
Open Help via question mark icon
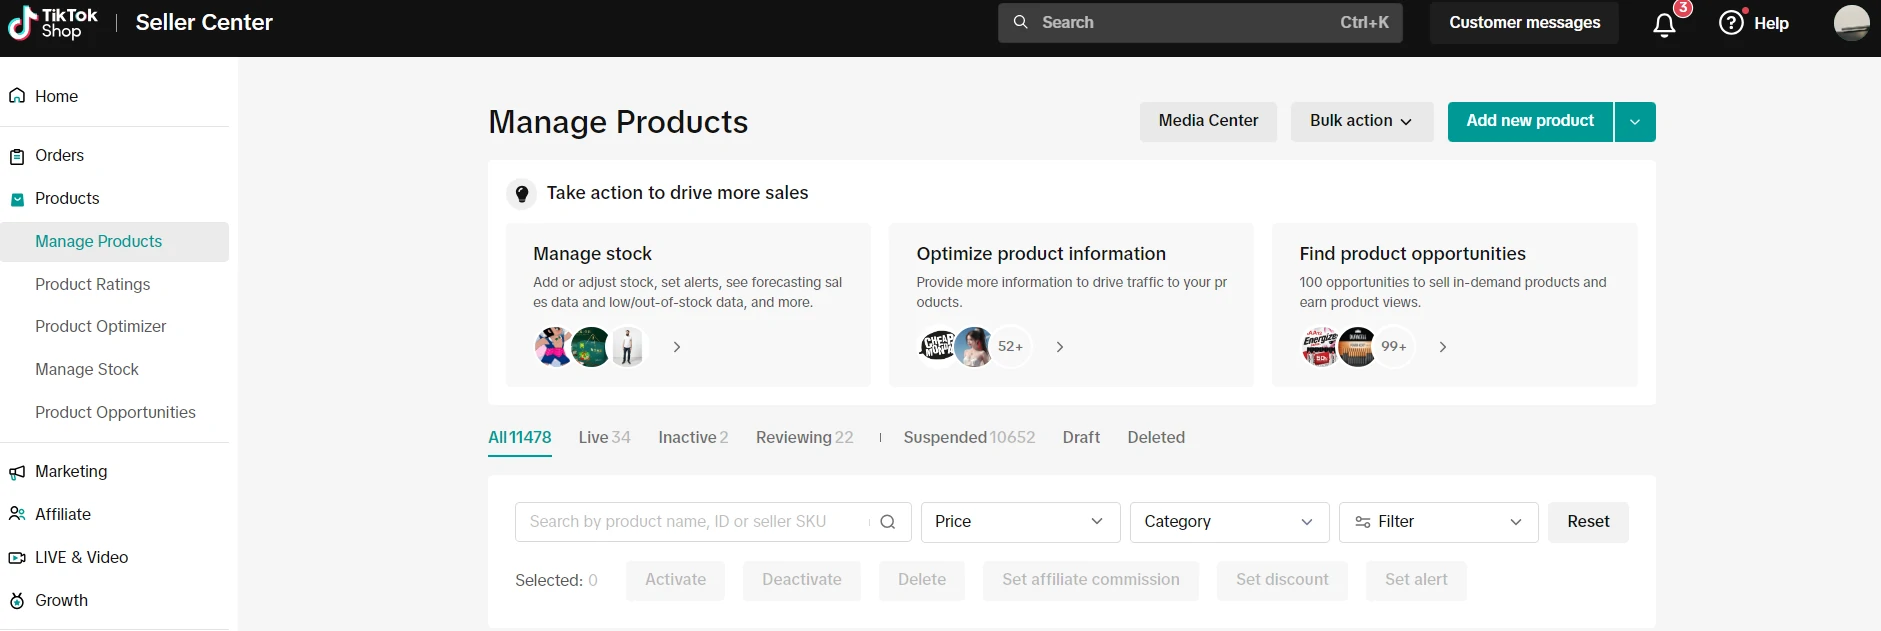point(1731,23)
